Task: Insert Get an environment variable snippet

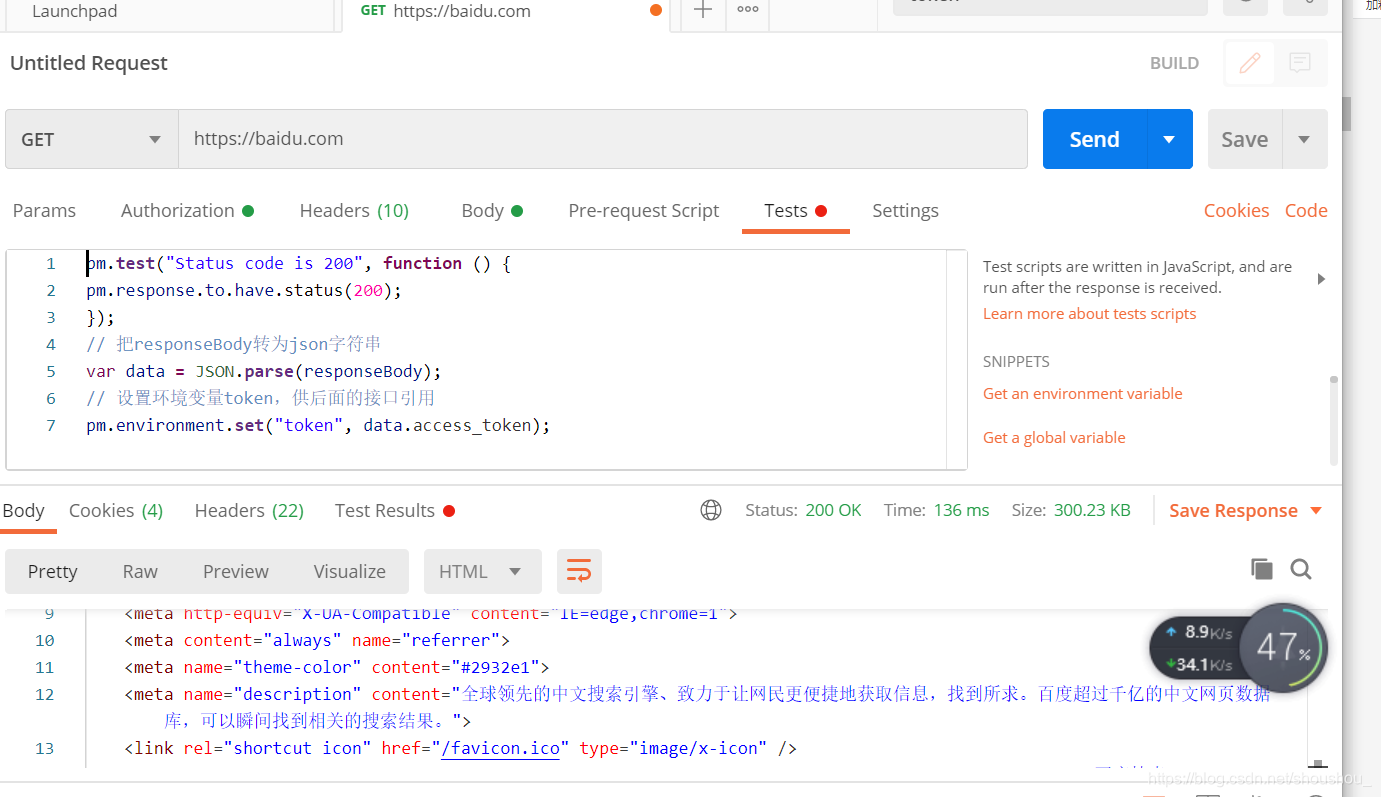Action: pyautogui.click(x=1082, y=393)
